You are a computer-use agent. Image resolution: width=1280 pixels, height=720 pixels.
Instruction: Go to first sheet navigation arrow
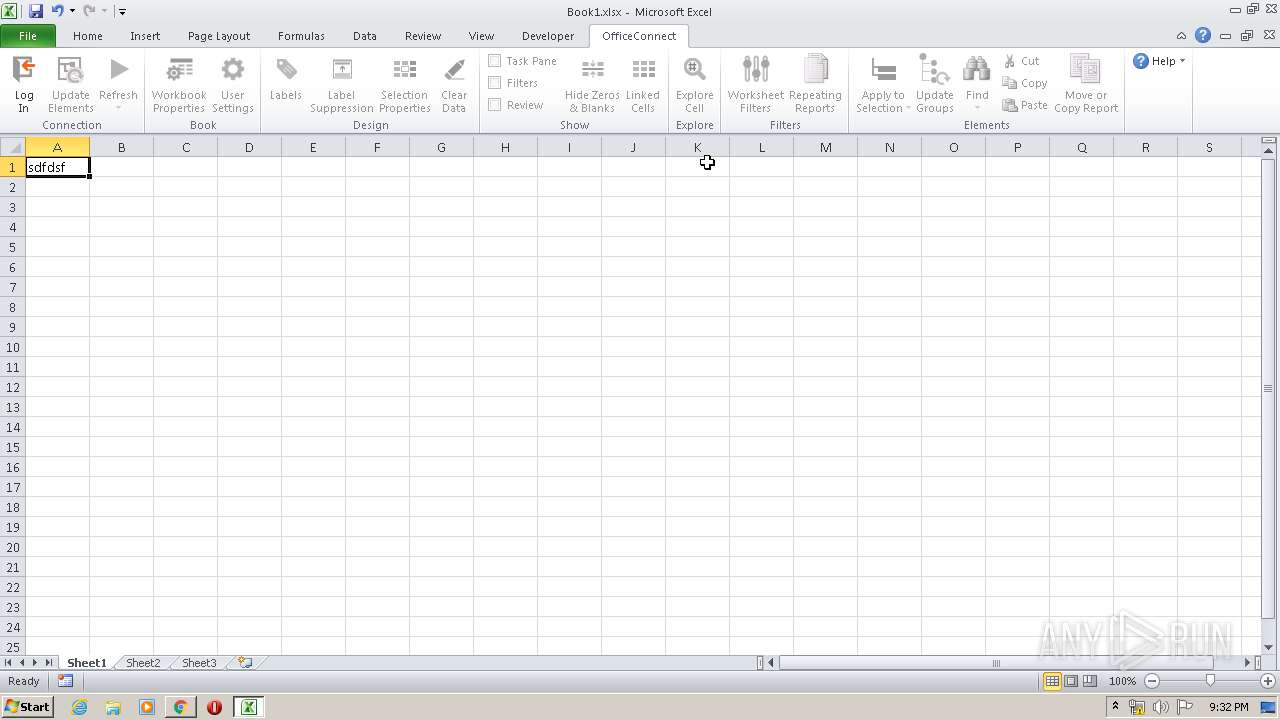(9, 663)
